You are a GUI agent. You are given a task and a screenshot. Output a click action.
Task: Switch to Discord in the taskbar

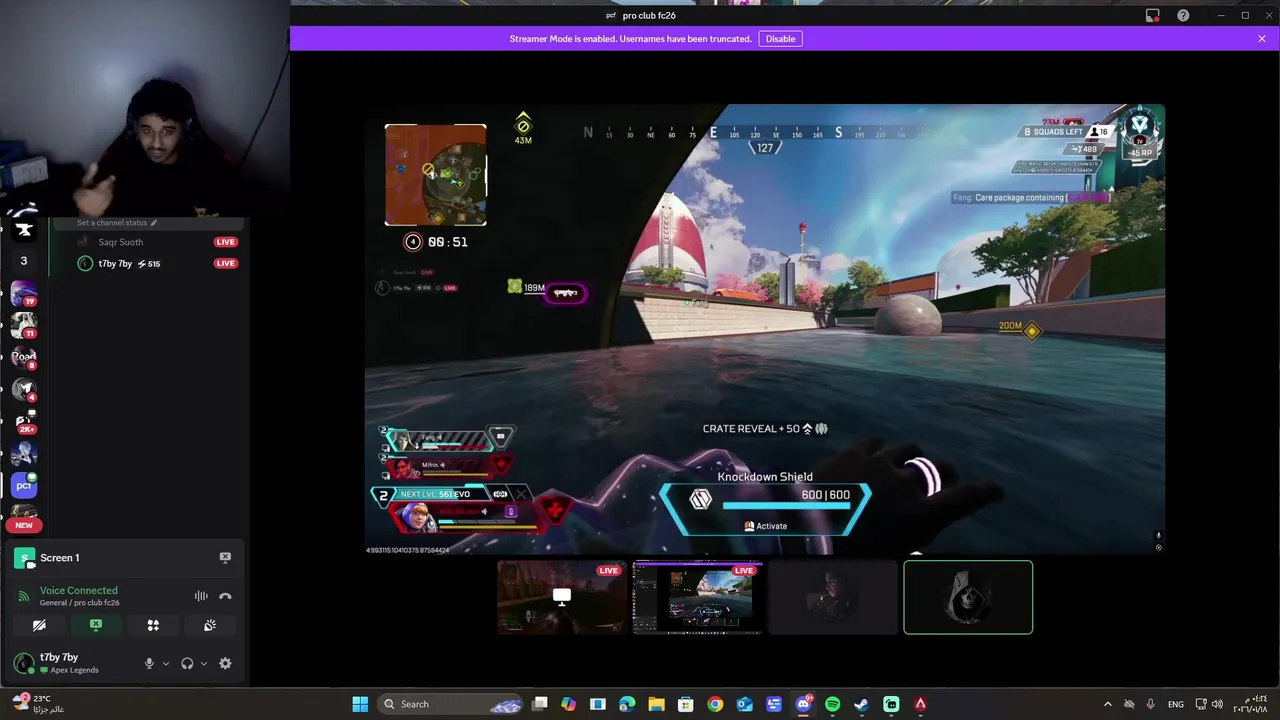tap(803, 704)
